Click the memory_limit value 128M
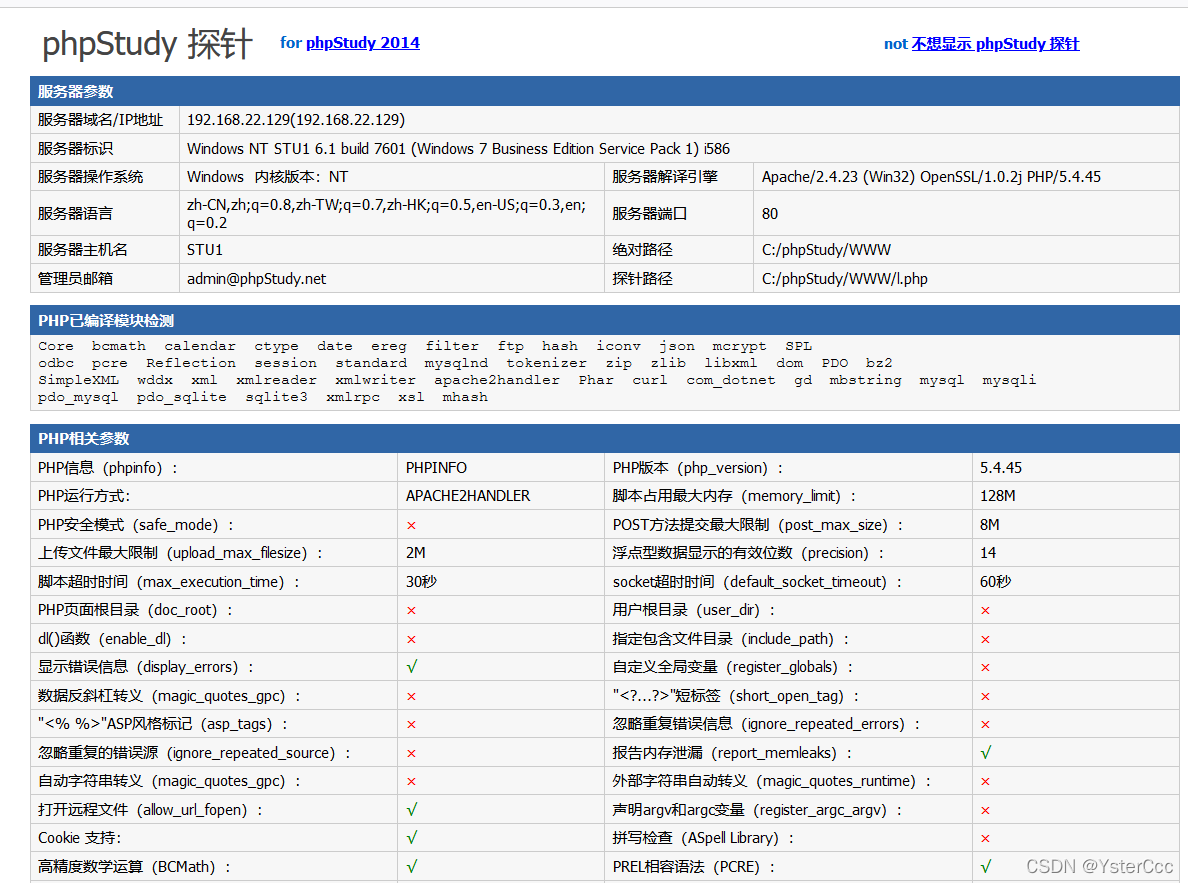The width and height of the screenshot is (1188, 883). pos(997,496)
